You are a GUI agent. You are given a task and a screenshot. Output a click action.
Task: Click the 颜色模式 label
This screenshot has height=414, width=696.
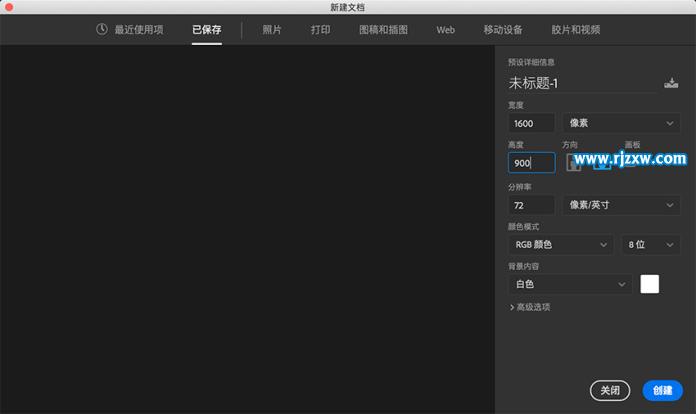pos(523,227)
